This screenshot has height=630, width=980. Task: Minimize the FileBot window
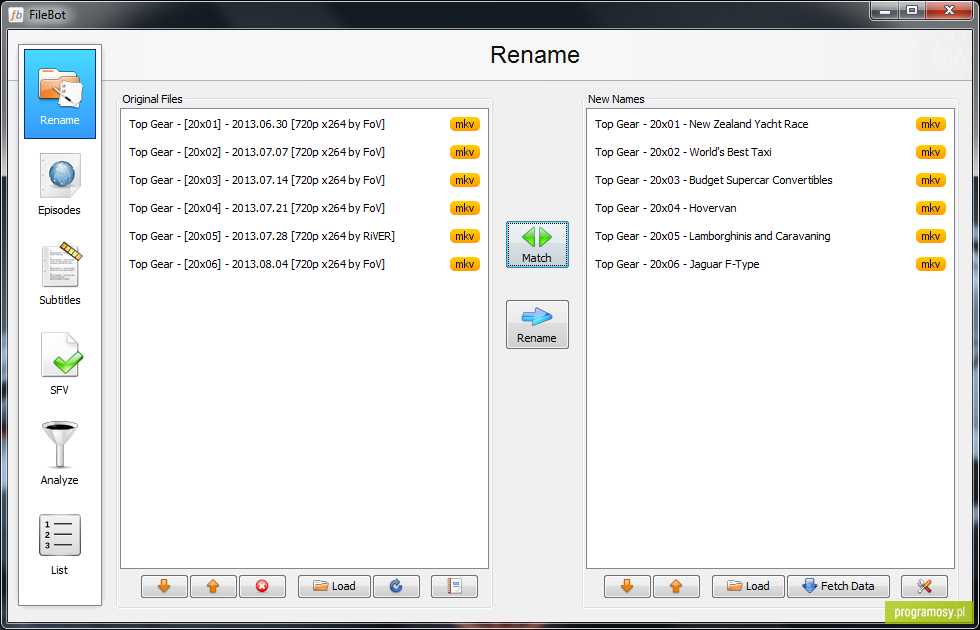(885, 11)
